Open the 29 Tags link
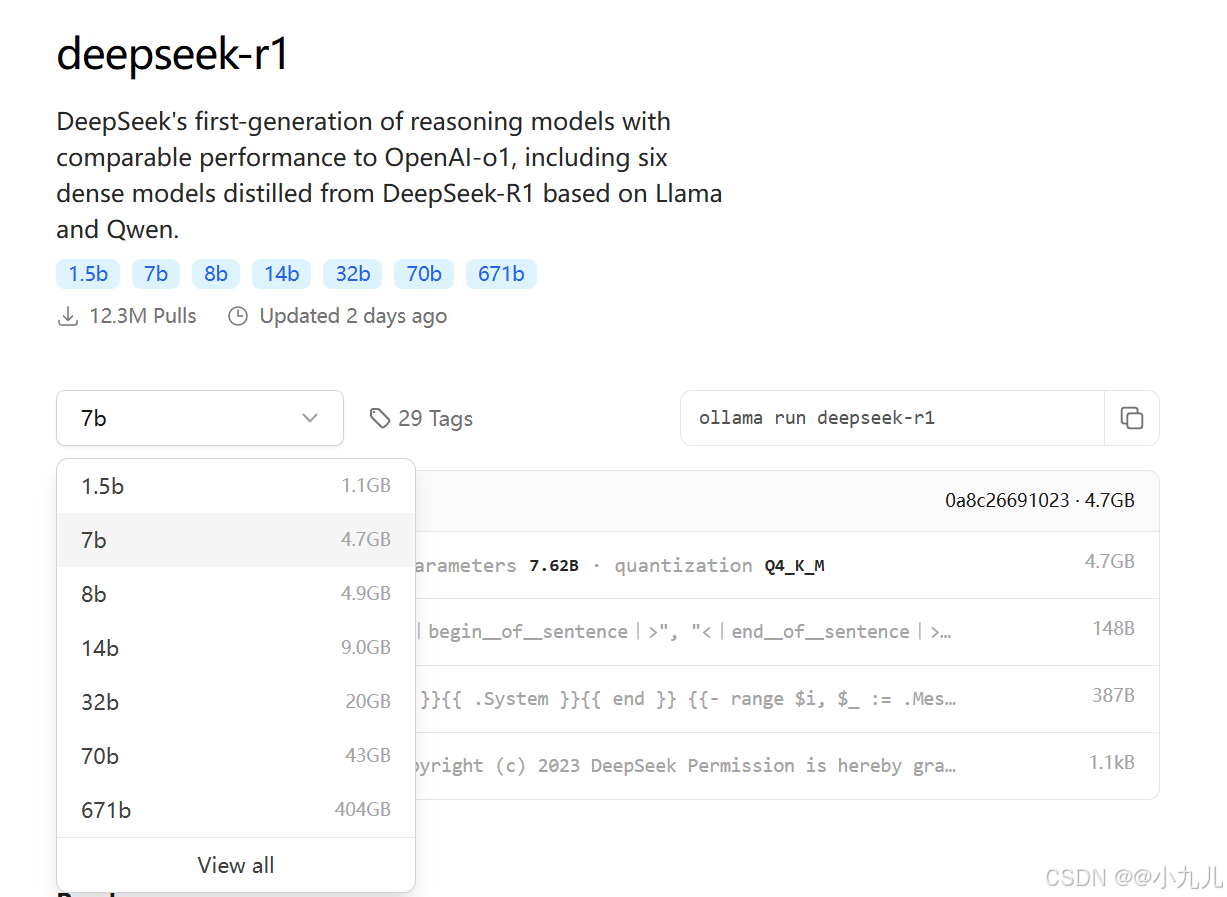1227x897 pixels. point(421,418)
